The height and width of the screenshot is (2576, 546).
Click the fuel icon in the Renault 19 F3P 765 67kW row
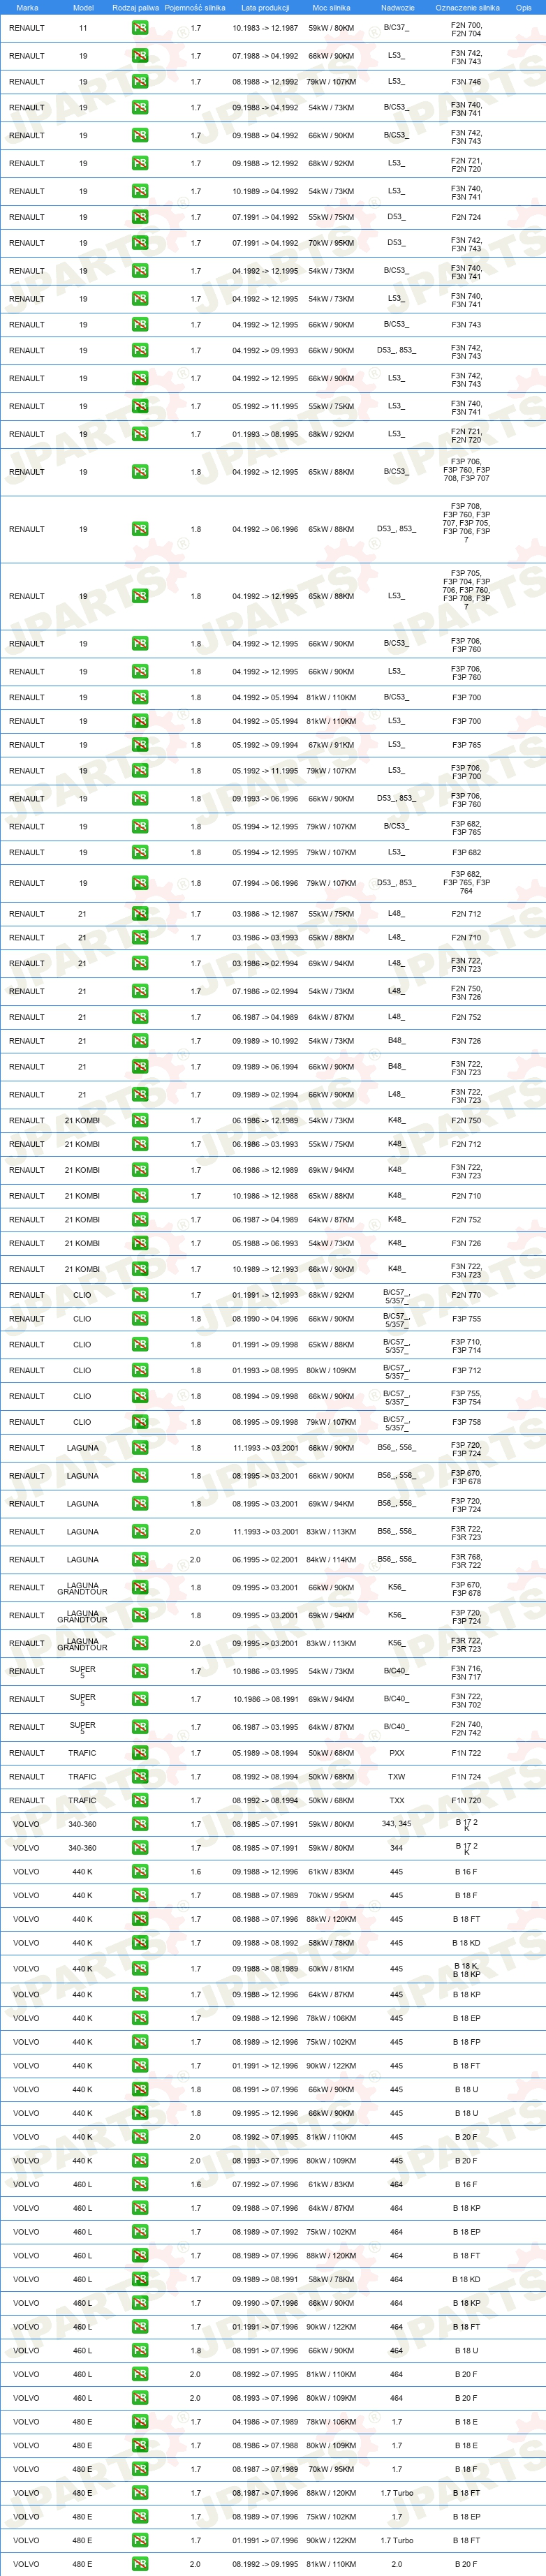pyautogui.click(x=140, y=745)
